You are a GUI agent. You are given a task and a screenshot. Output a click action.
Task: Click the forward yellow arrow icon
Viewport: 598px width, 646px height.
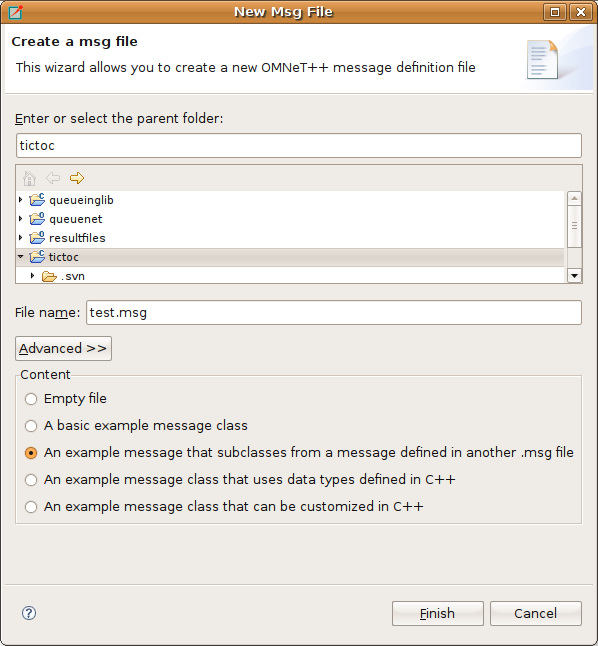(77, 178)
